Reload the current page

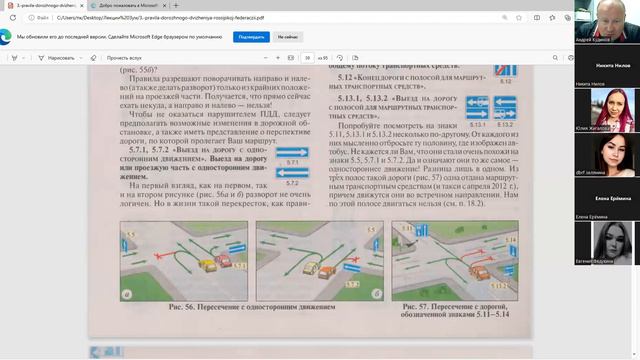[x=13, y=18]
